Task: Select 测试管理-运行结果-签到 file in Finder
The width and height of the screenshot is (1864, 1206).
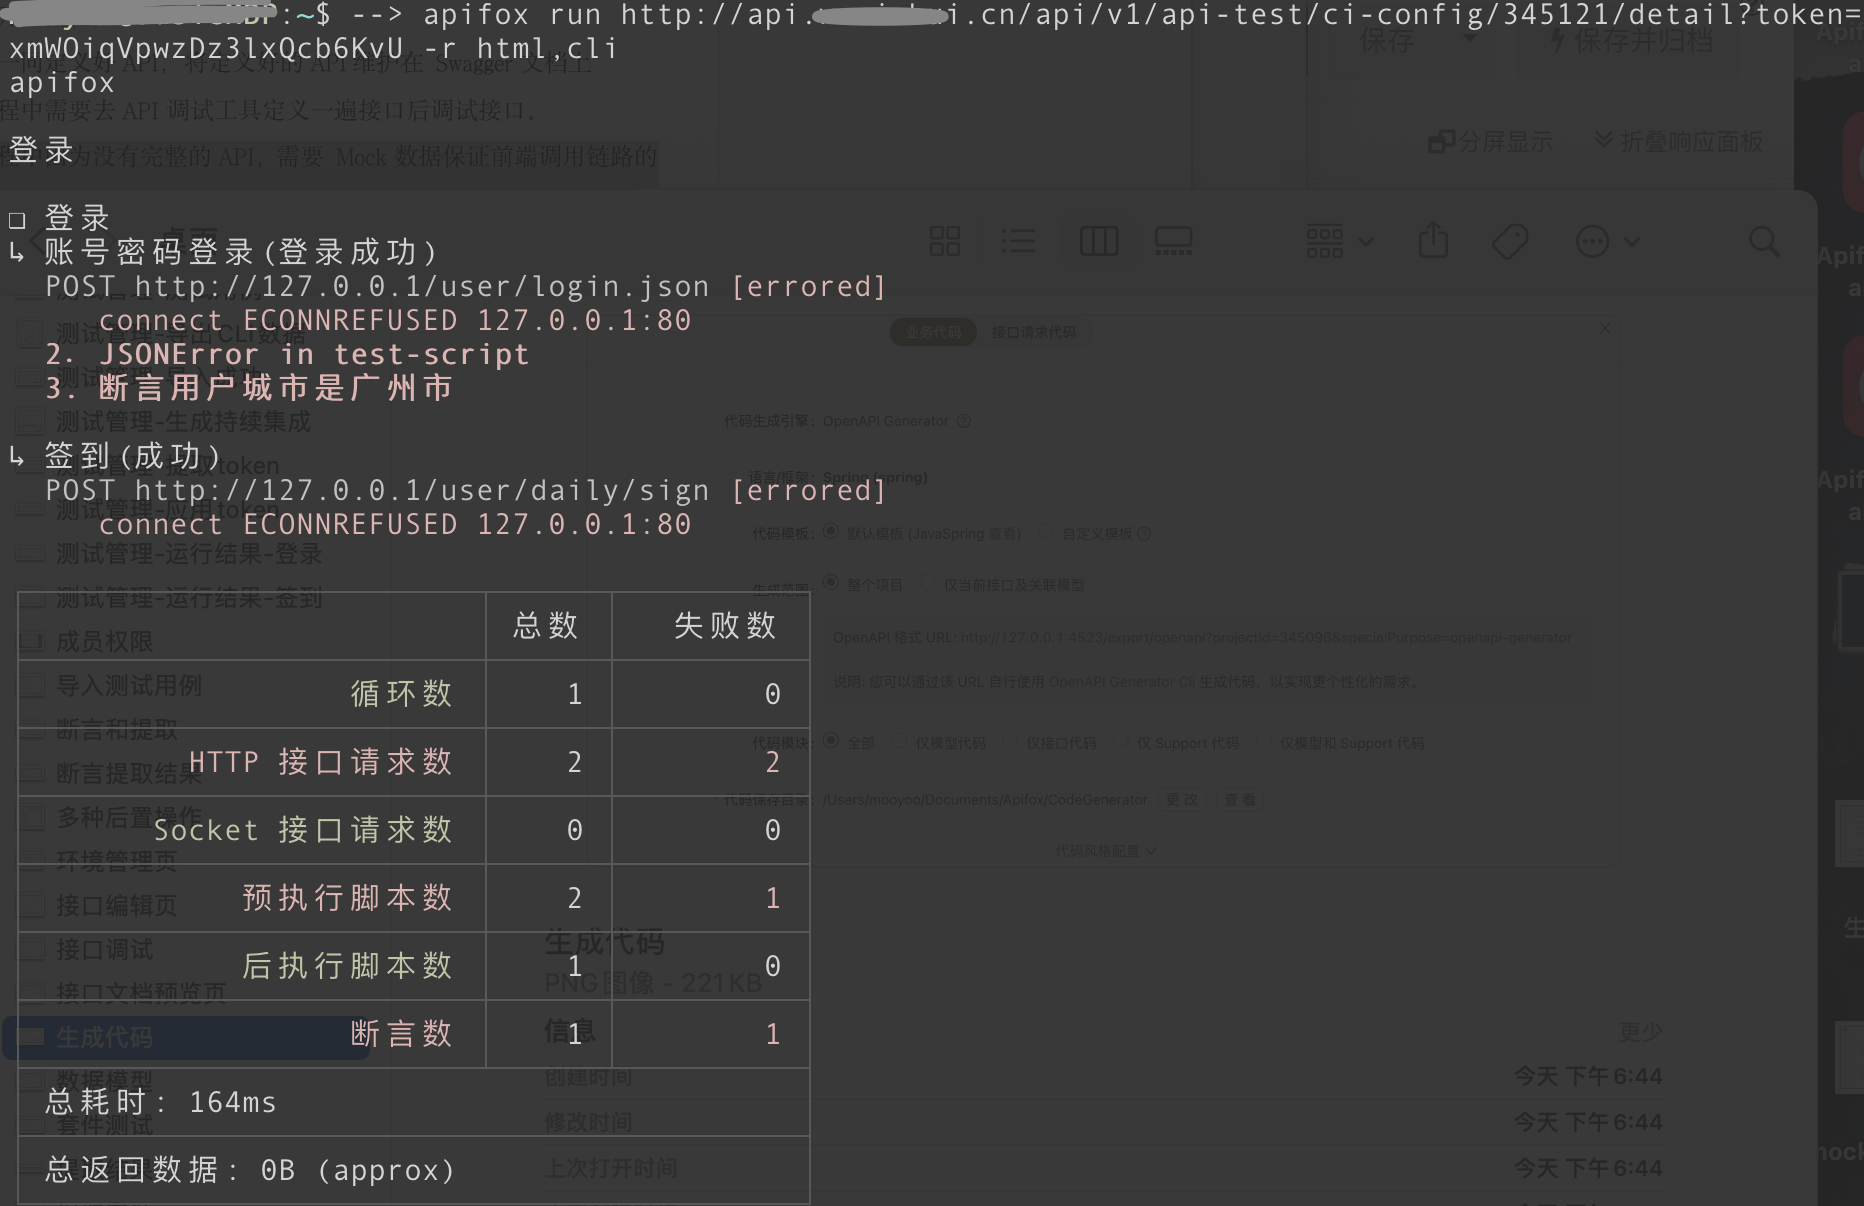Action: tap(189, 598)
